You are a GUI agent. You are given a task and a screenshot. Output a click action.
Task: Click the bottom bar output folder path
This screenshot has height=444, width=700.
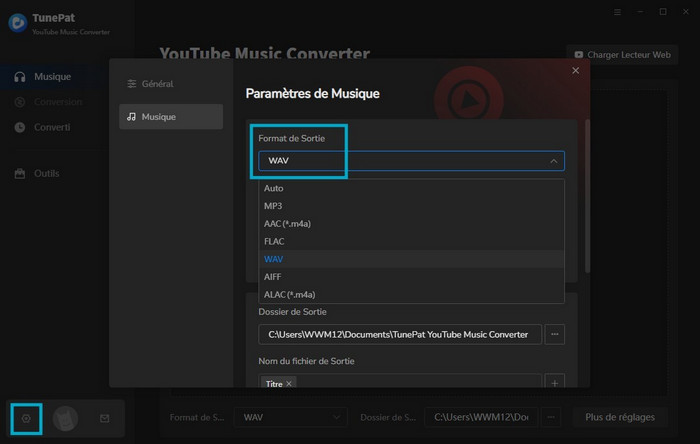pos(481,417)
